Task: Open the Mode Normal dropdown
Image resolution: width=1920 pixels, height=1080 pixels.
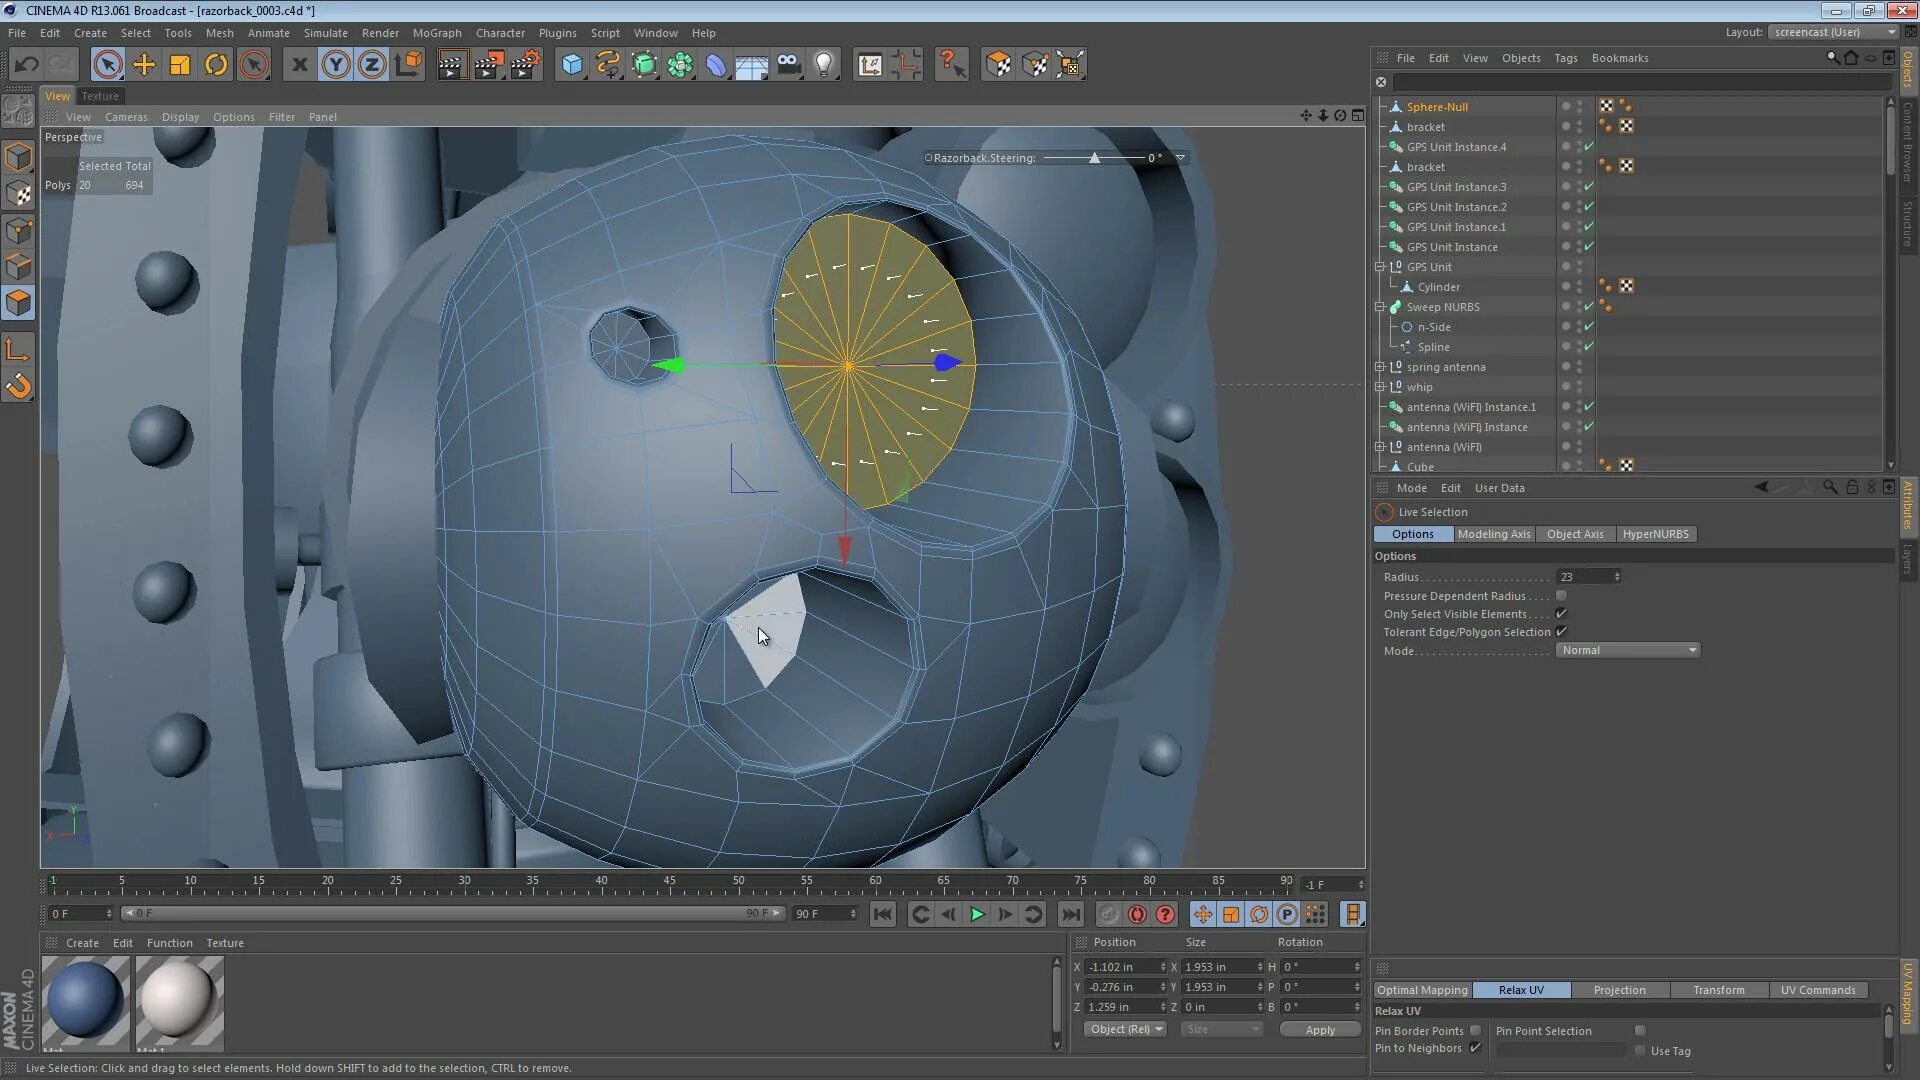Action: [1628, 650]
